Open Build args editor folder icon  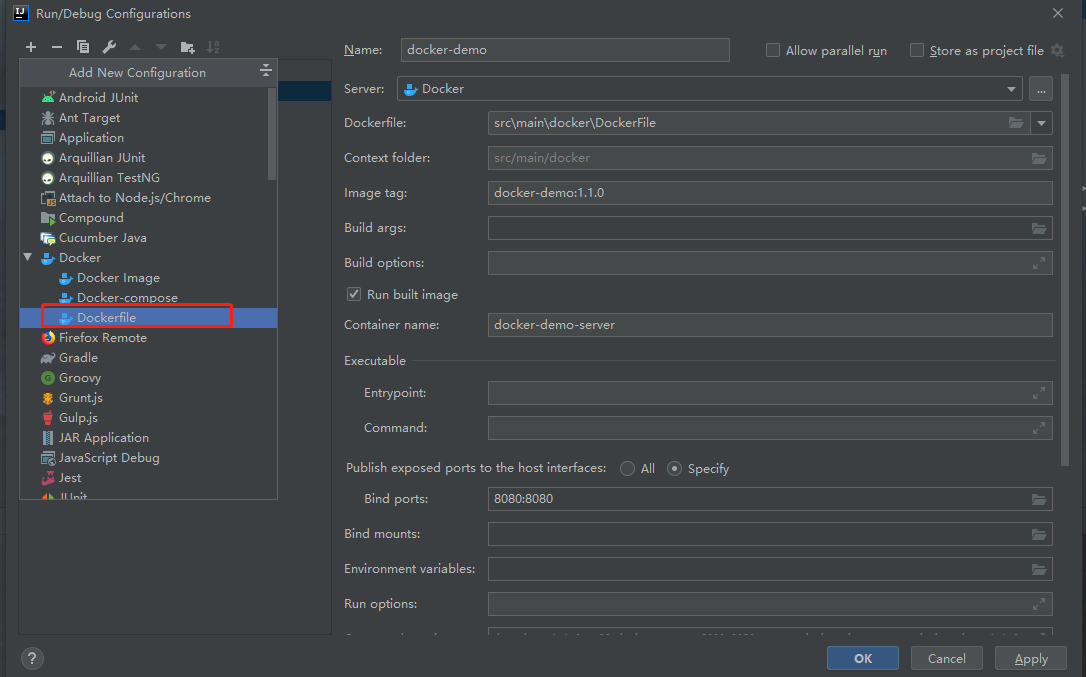[1039, 228]
